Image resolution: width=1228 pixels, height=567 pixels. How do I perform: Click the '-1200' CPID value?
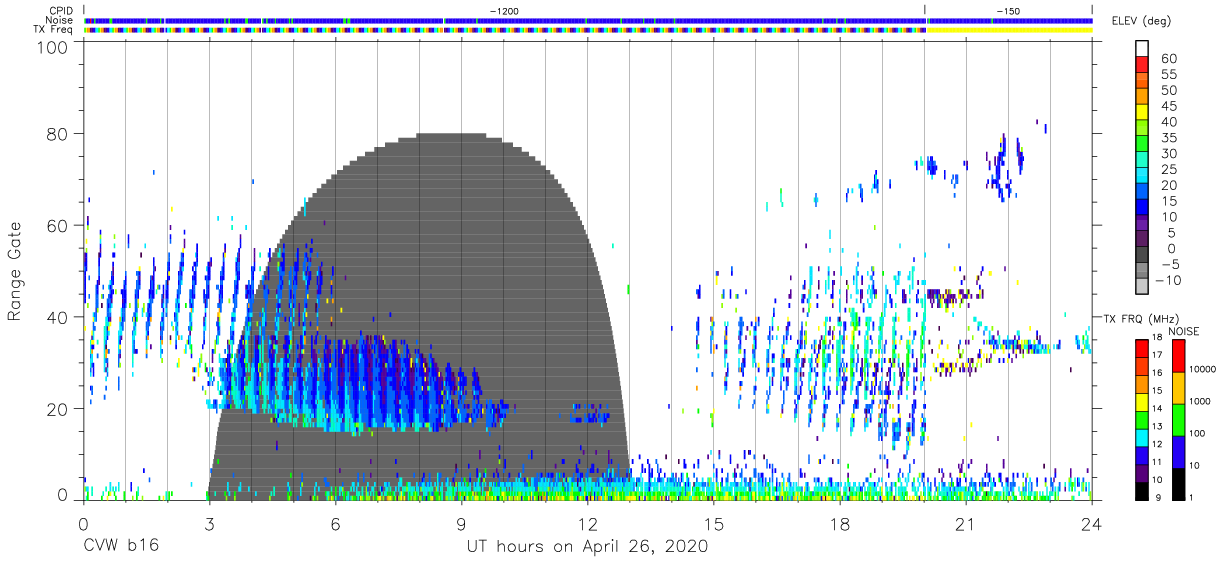(503, 11)
